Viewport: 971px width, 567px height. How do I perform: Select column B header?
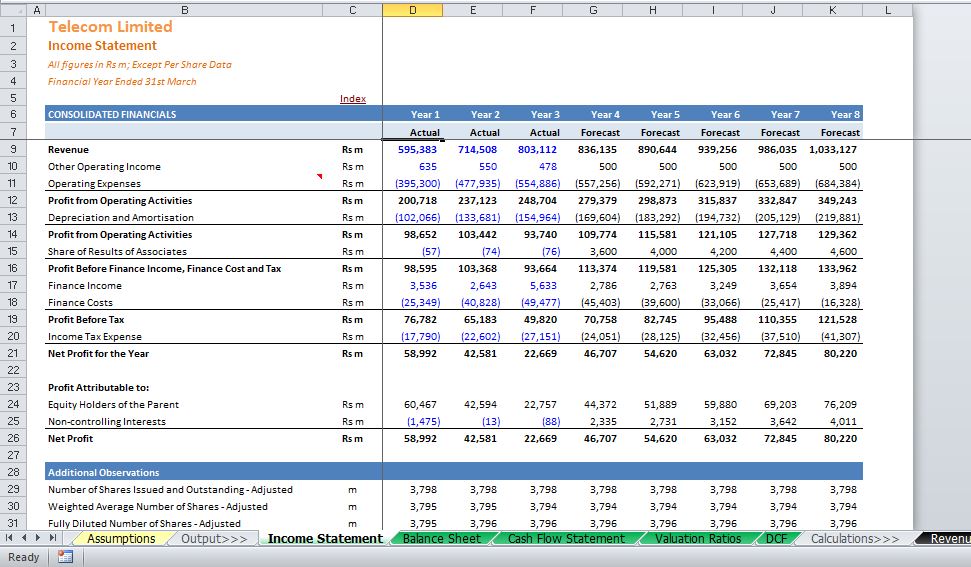point(185,10)
